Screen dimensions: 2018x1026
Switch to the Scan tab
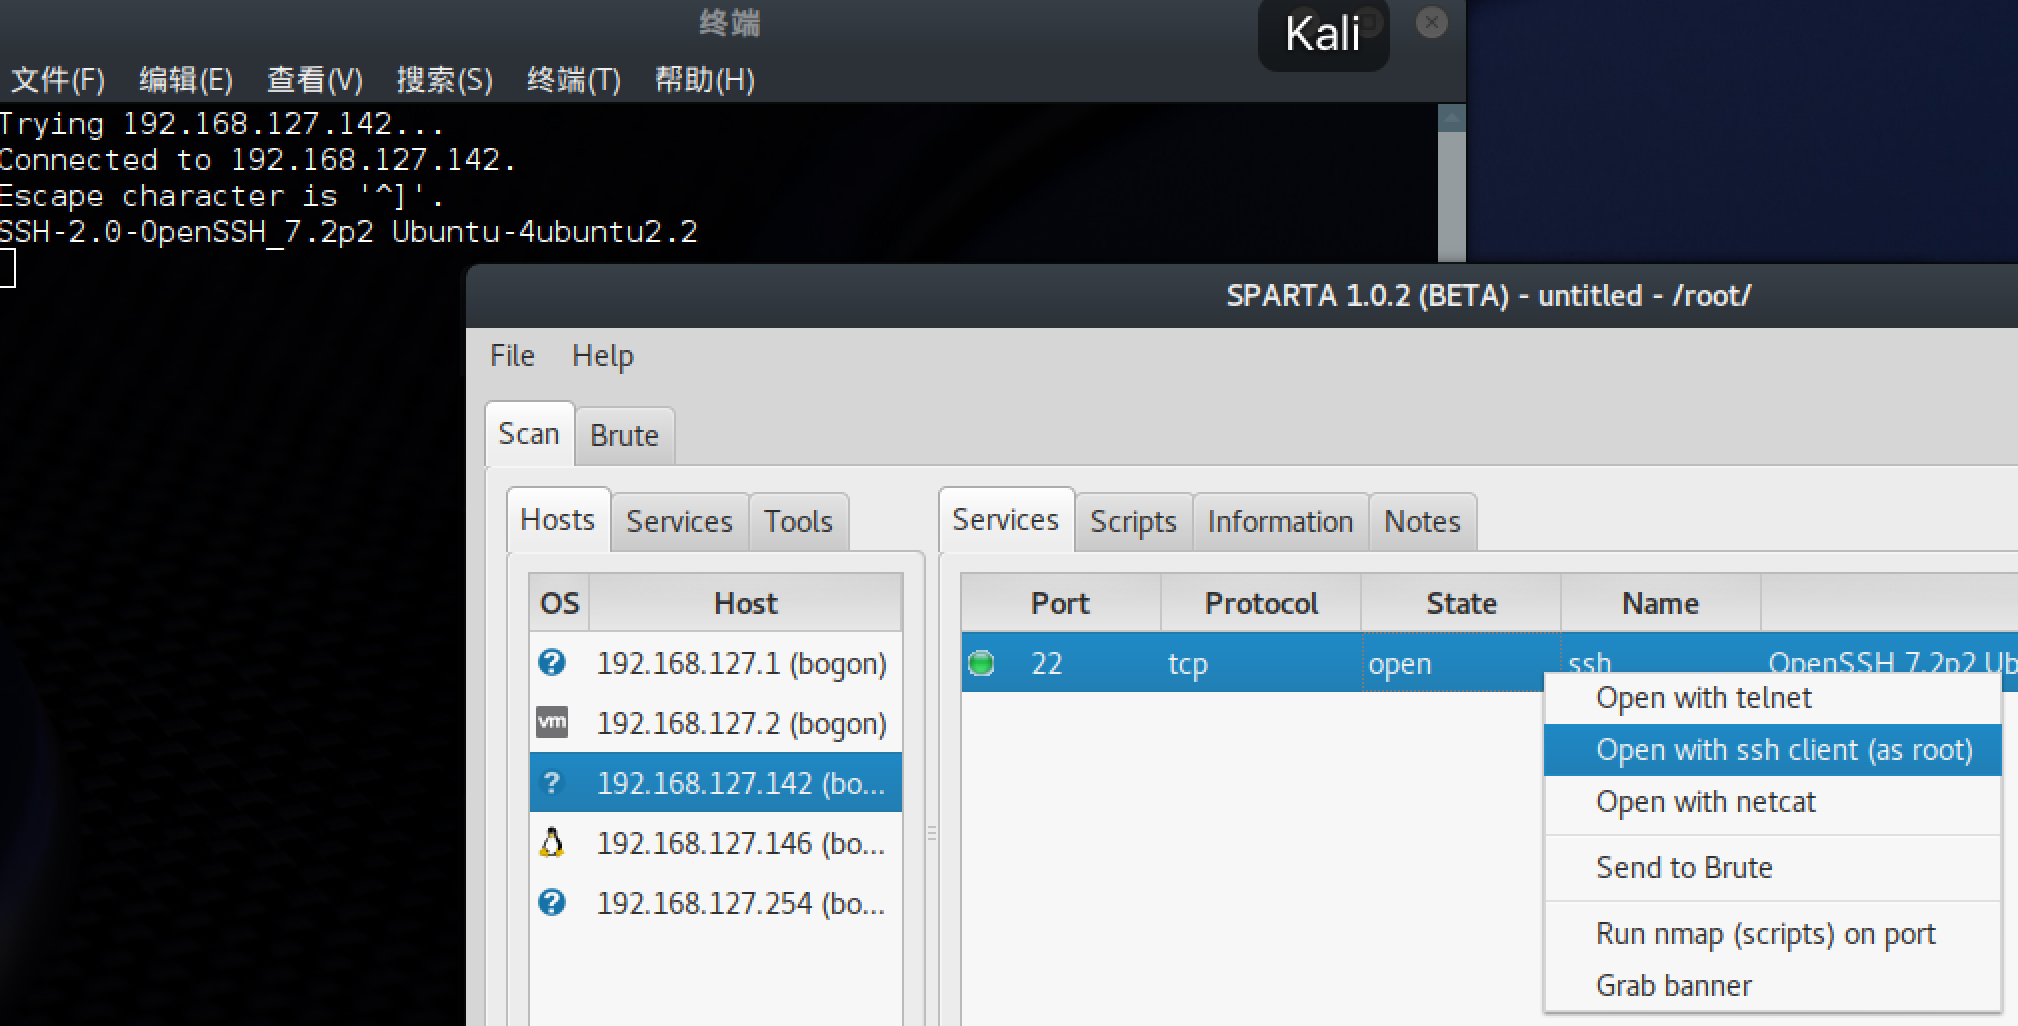coord(529,434)
